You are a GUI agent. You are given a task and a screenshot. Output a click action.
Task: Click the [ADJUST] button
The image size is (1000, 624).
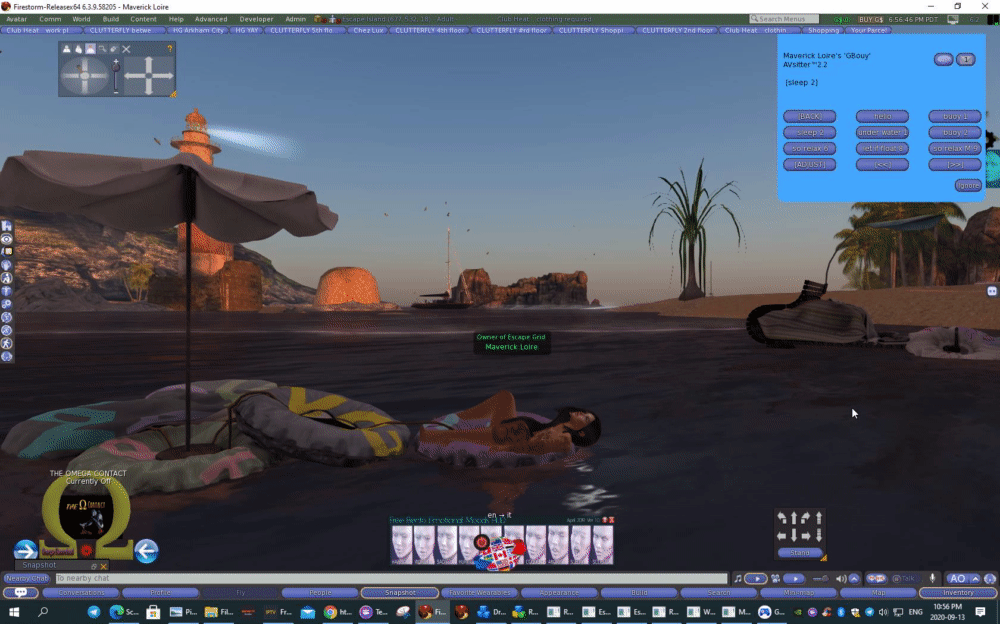tap(809, 164)
